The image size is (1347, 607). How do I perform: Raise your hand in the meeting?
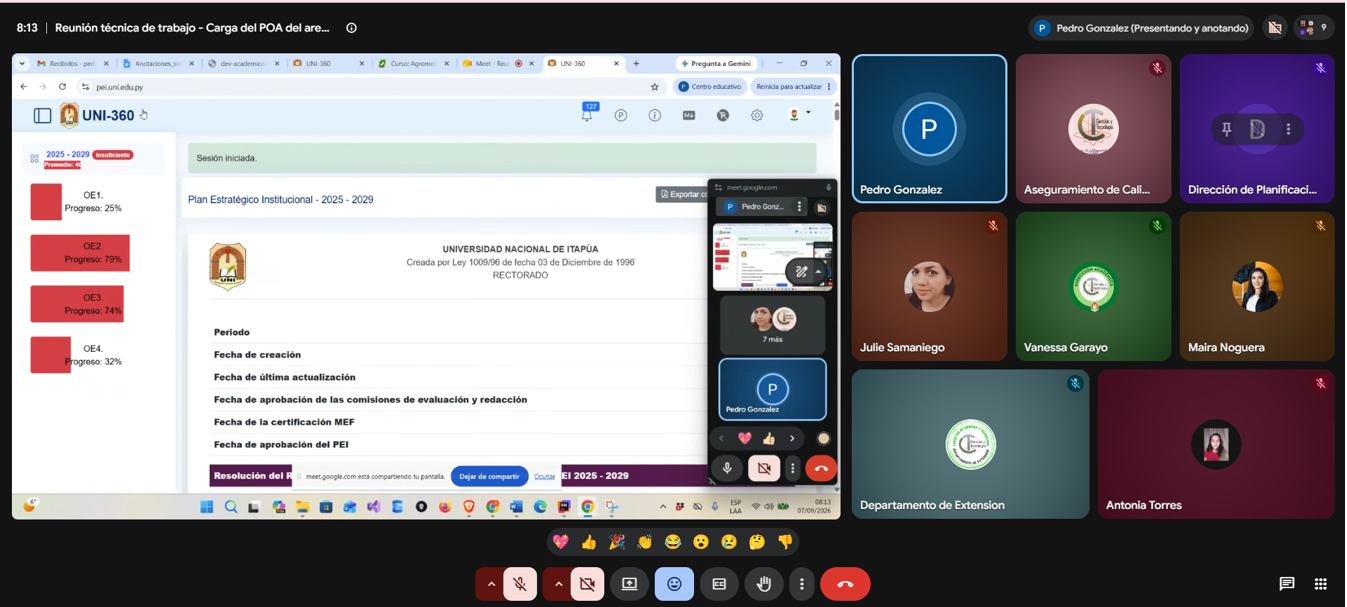764,584
